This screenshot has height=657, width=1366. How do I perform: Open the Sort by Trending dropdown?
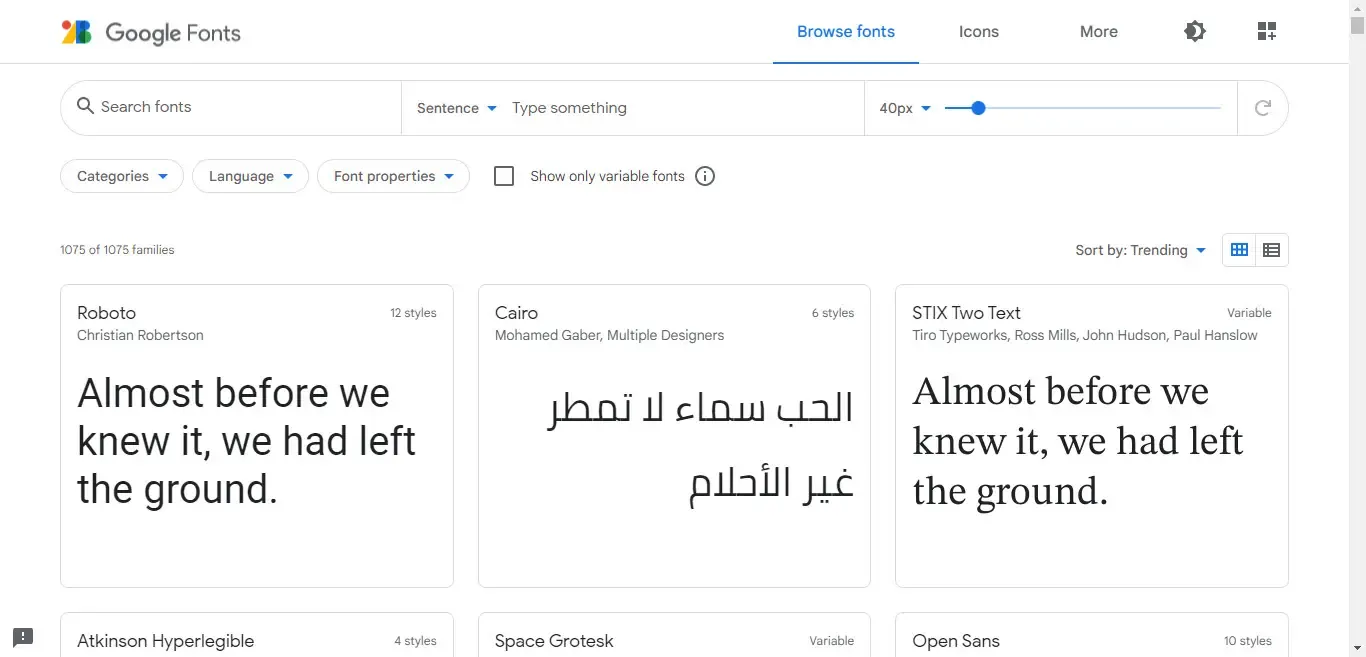(1141, 250)
